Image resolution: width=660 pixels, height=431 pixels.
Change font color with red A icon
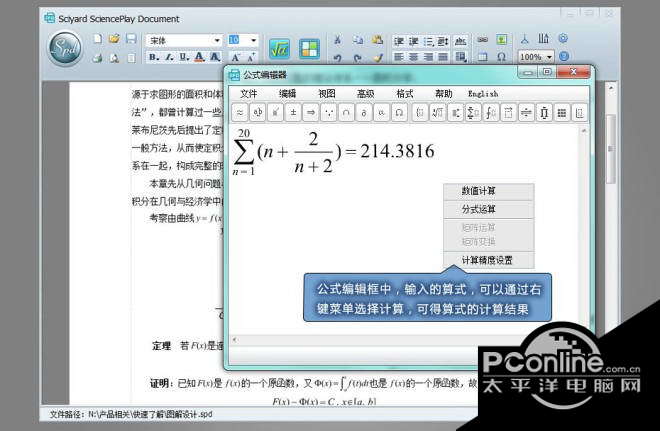(200, 57)
